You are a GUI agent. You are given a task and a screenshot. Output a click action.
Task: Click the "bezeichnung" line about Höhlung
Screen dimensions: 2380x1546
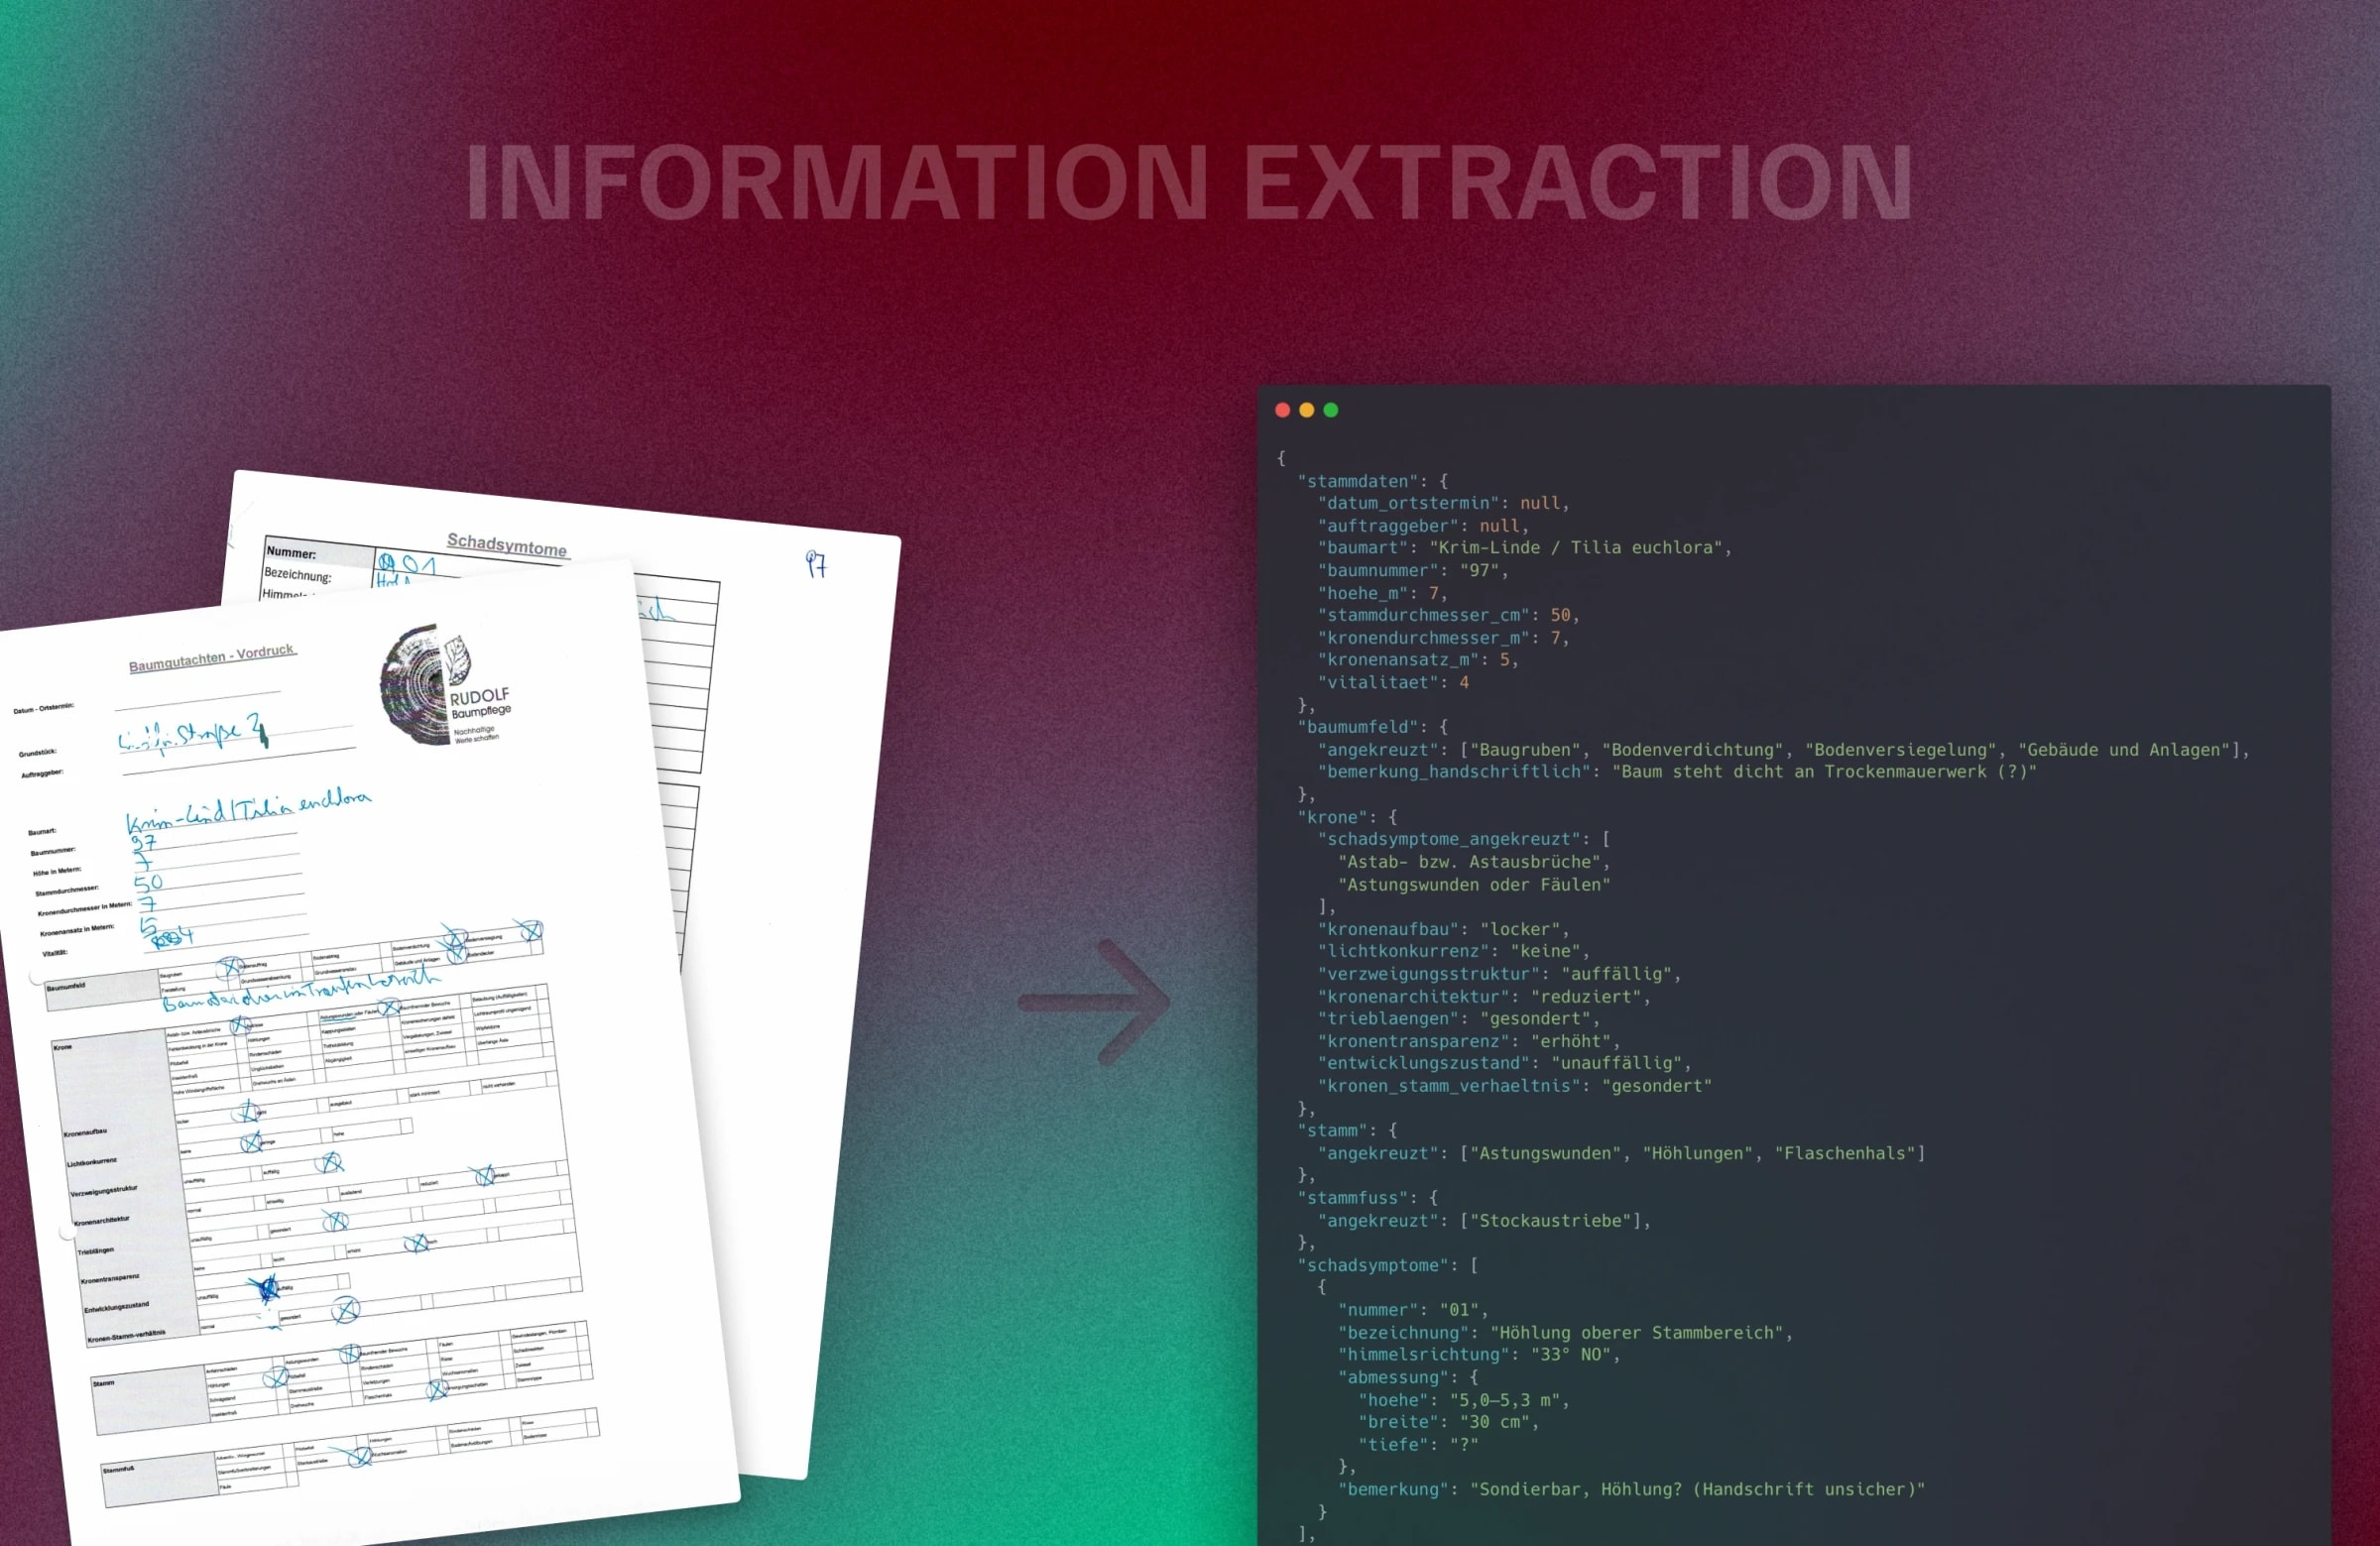(1565, 1333)
